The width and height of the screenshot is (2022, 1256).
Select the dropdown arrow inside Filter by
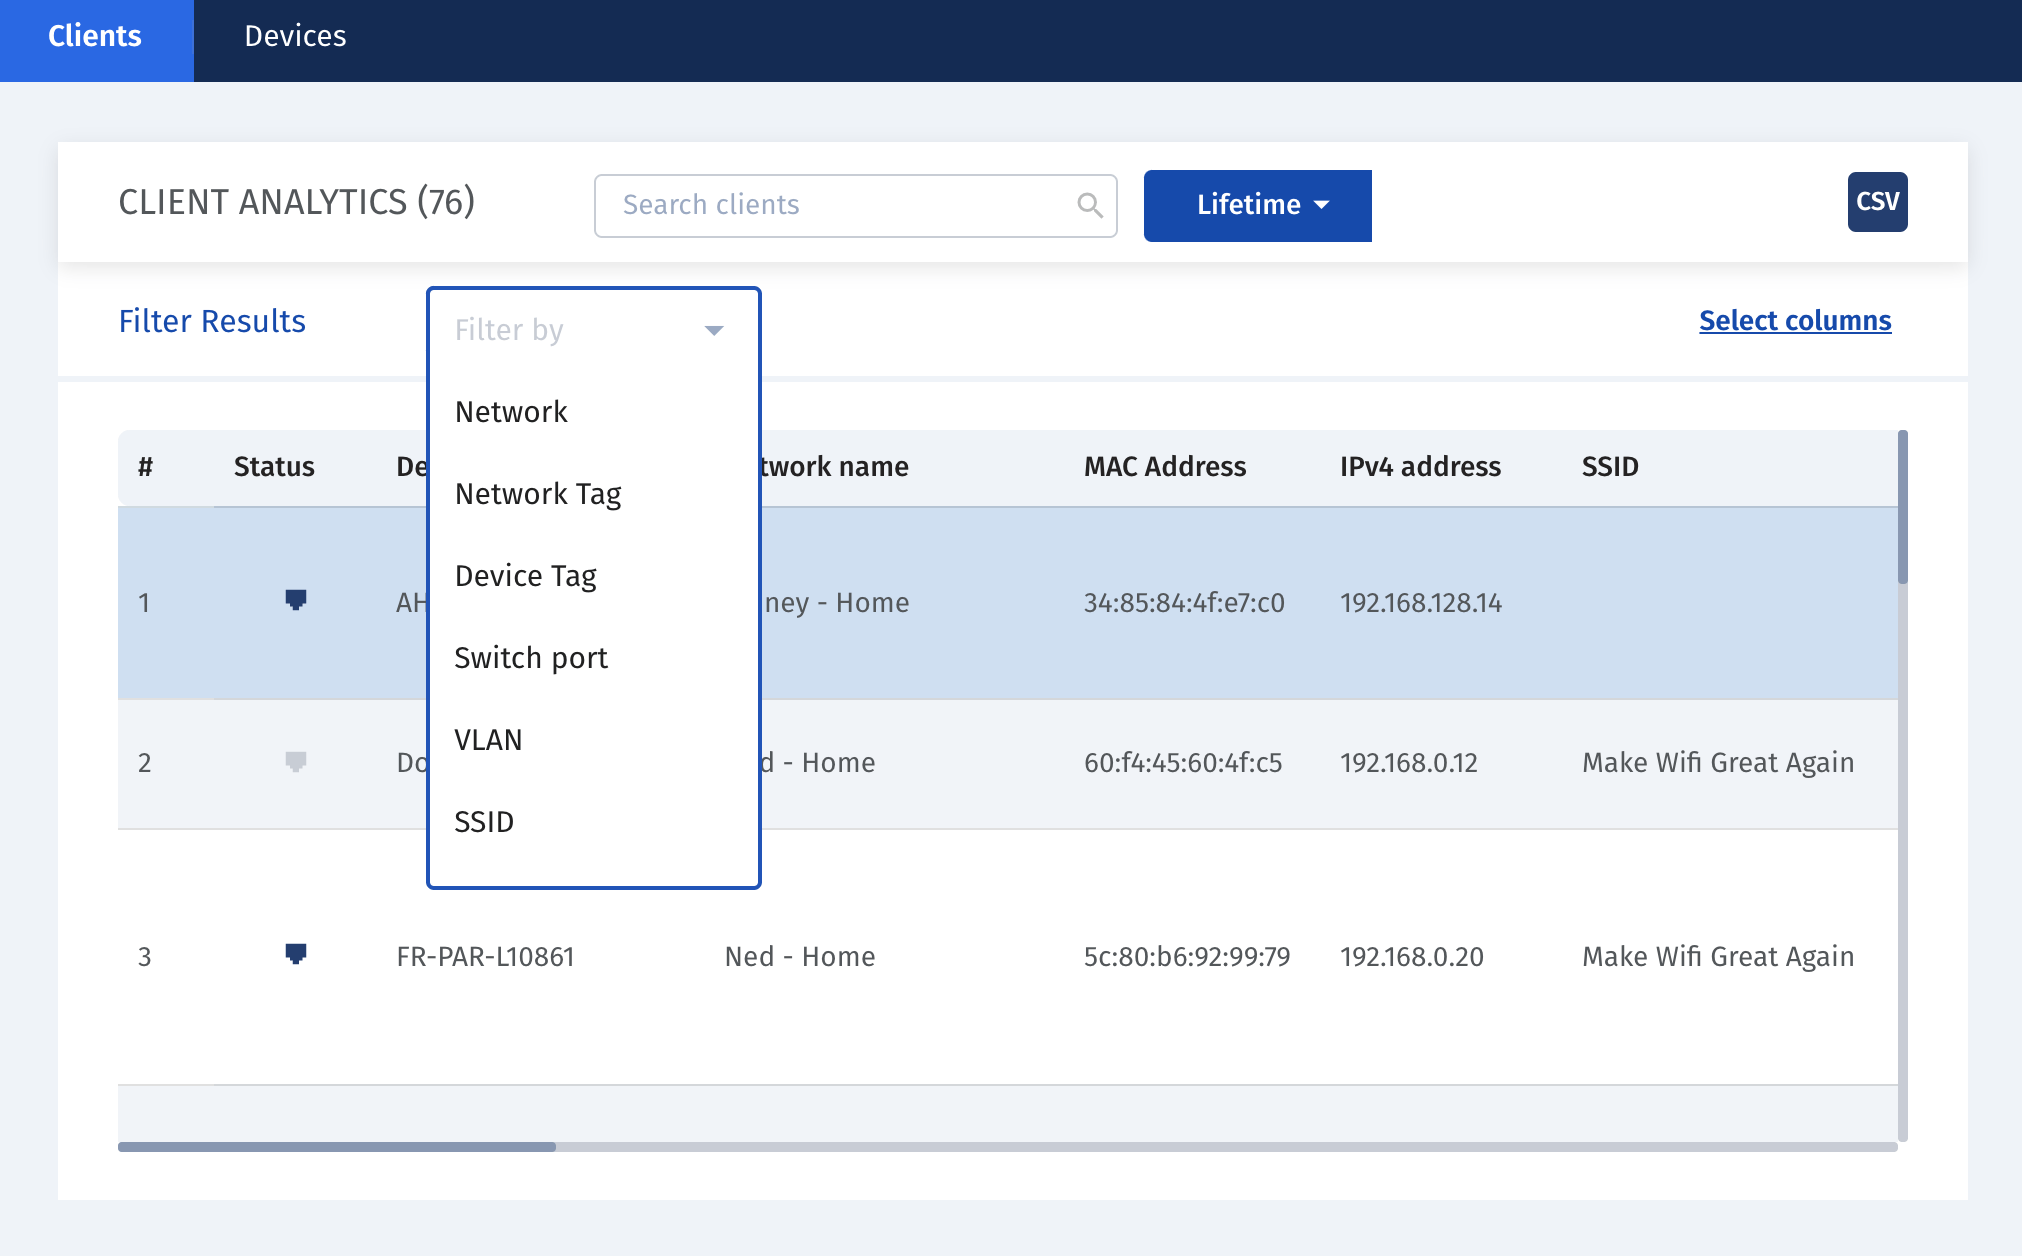click(712, 329)
